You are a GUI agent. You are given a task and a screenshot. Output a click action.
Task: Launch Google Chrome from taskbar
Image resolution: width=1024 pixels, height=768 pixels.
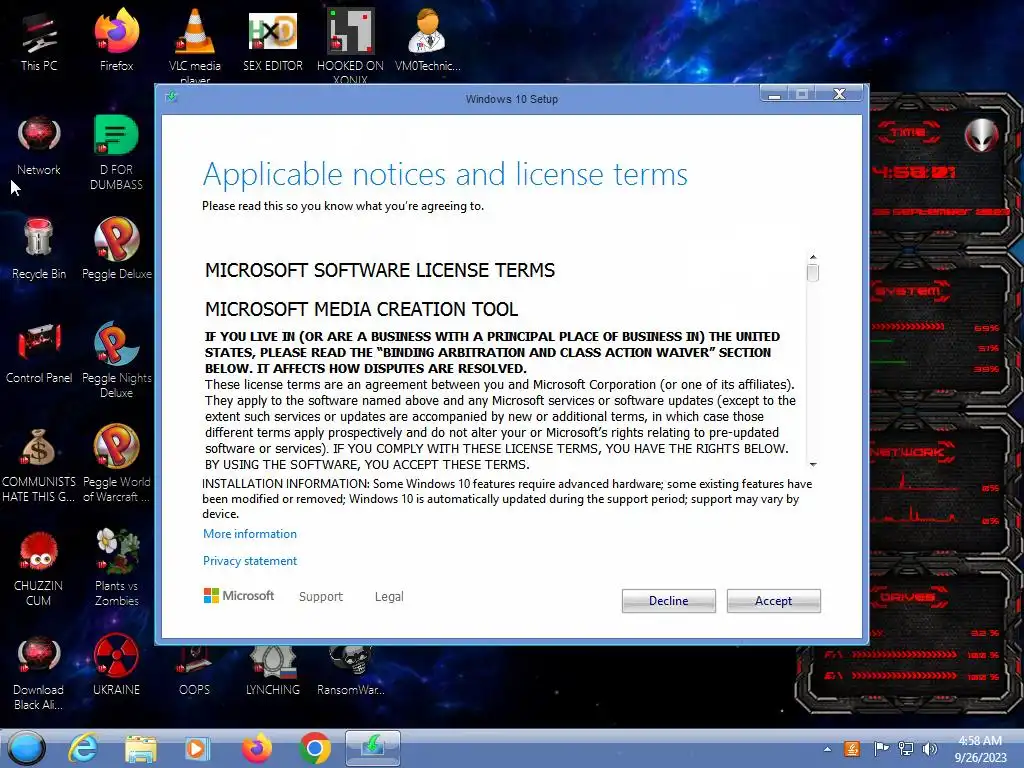pos(315,748)
